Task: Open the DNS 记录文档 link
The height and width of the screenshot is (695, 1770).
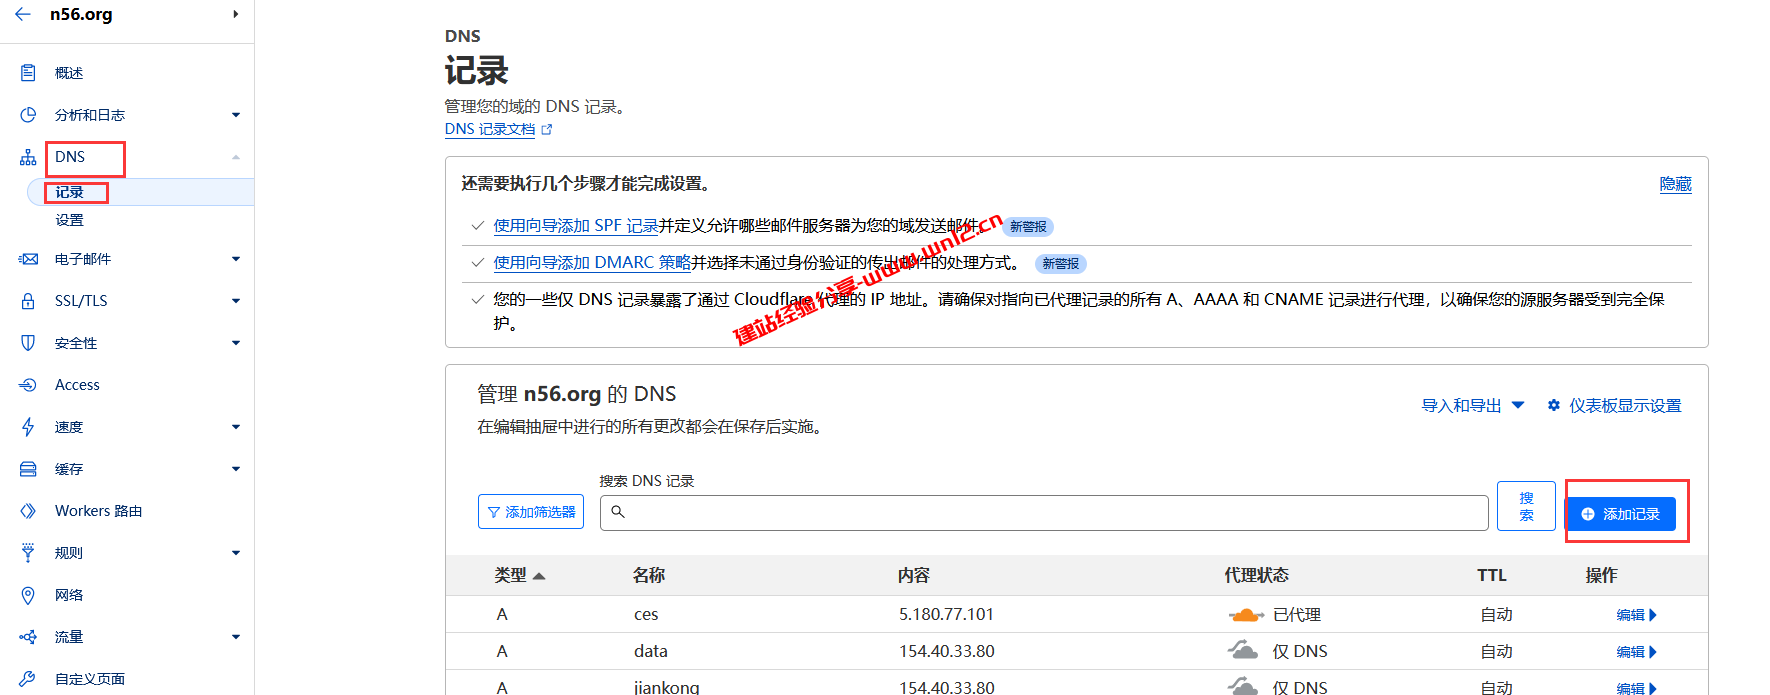Action: pos(498,129)
